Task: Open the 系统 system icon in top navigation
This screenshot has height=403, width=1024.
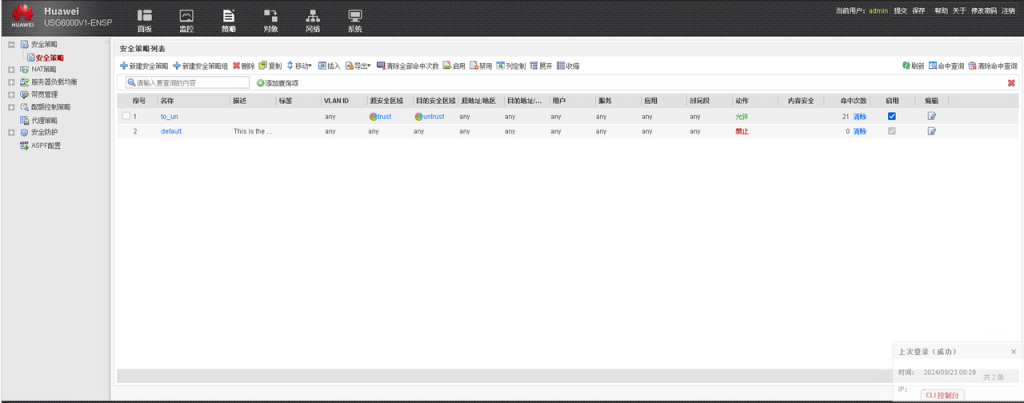Action: (354, 19)
